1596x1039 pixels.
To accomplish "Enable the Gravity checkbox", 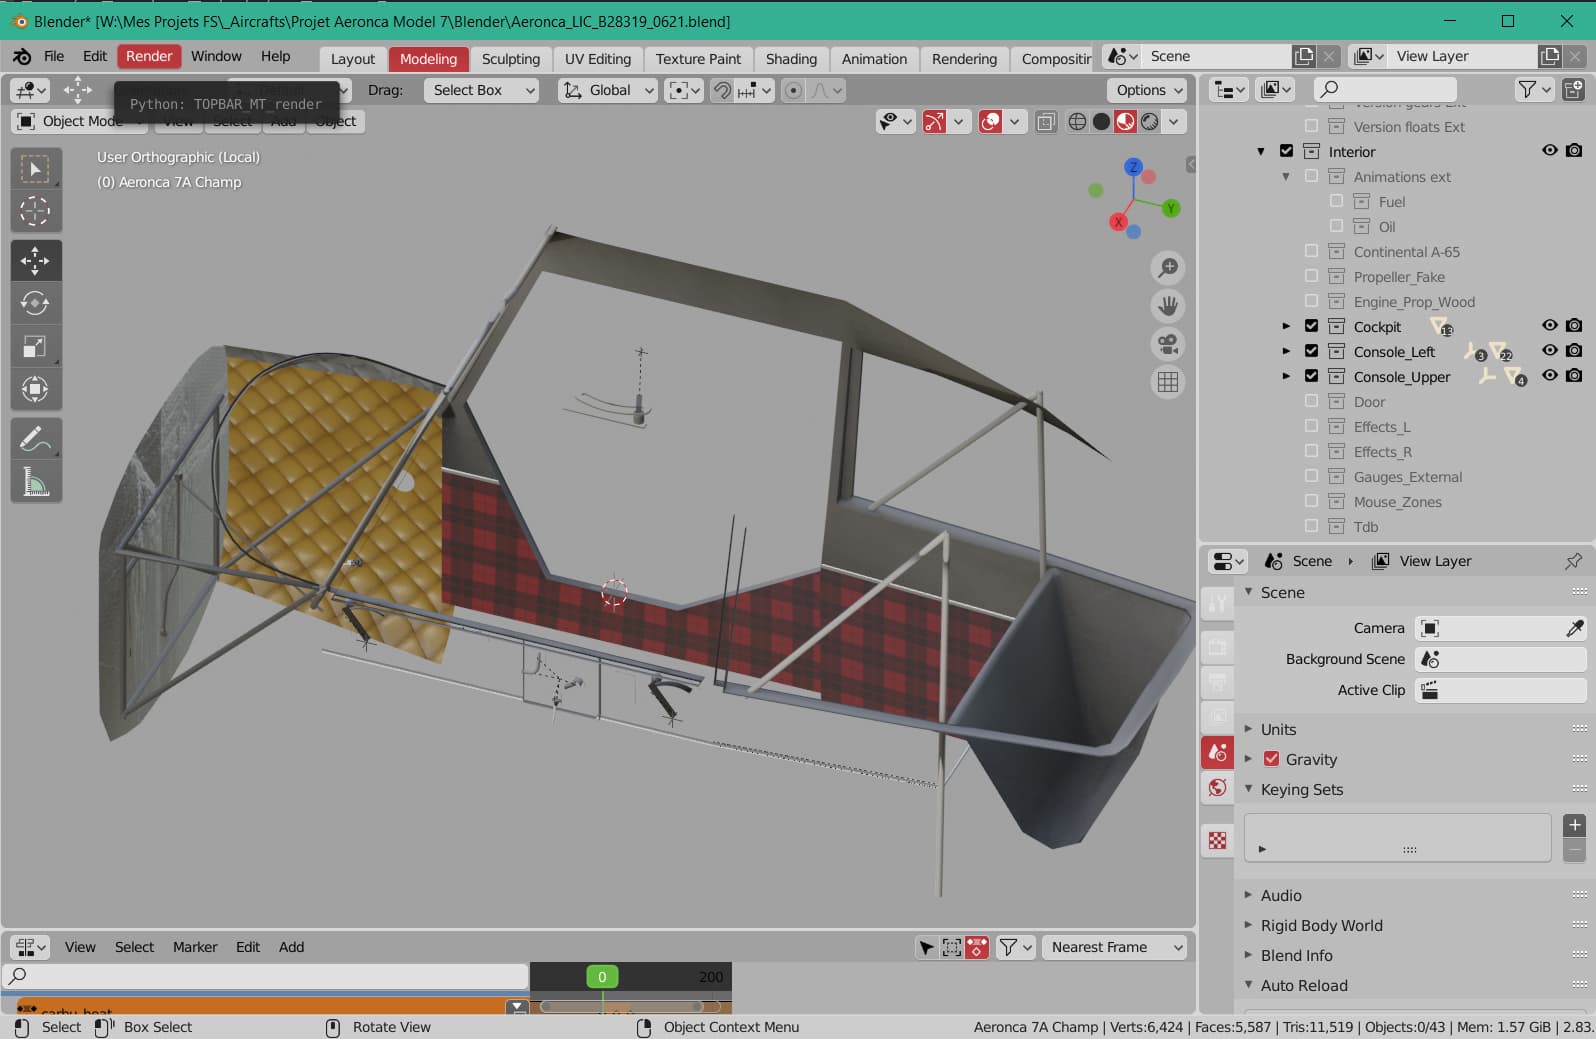I will click(x=1271, y=759).
